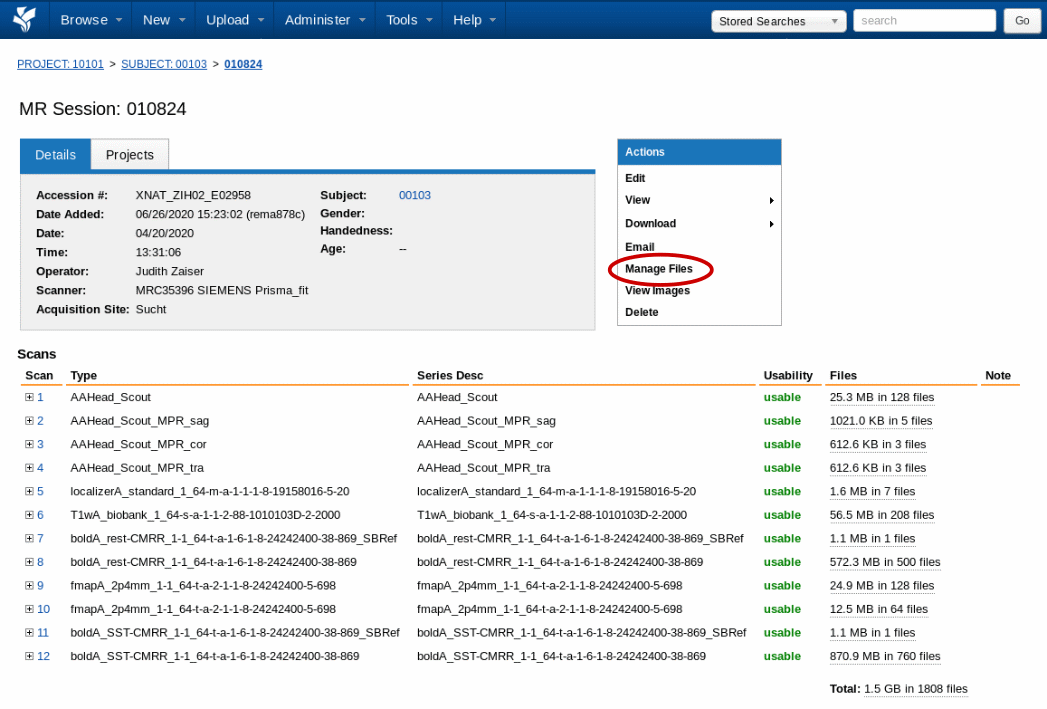Click plus icon beside scan 3

point(29,445)
